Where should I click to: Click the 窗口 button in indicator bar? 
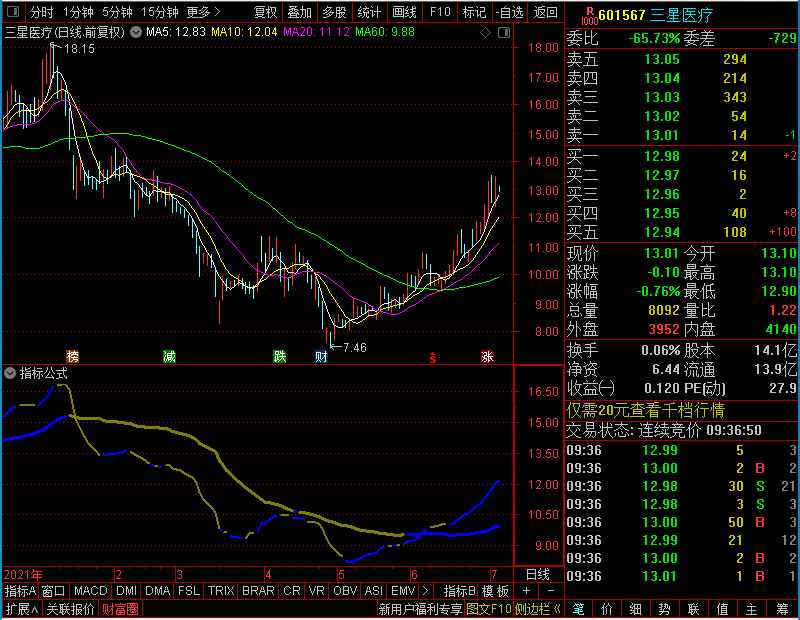(54, 591)
